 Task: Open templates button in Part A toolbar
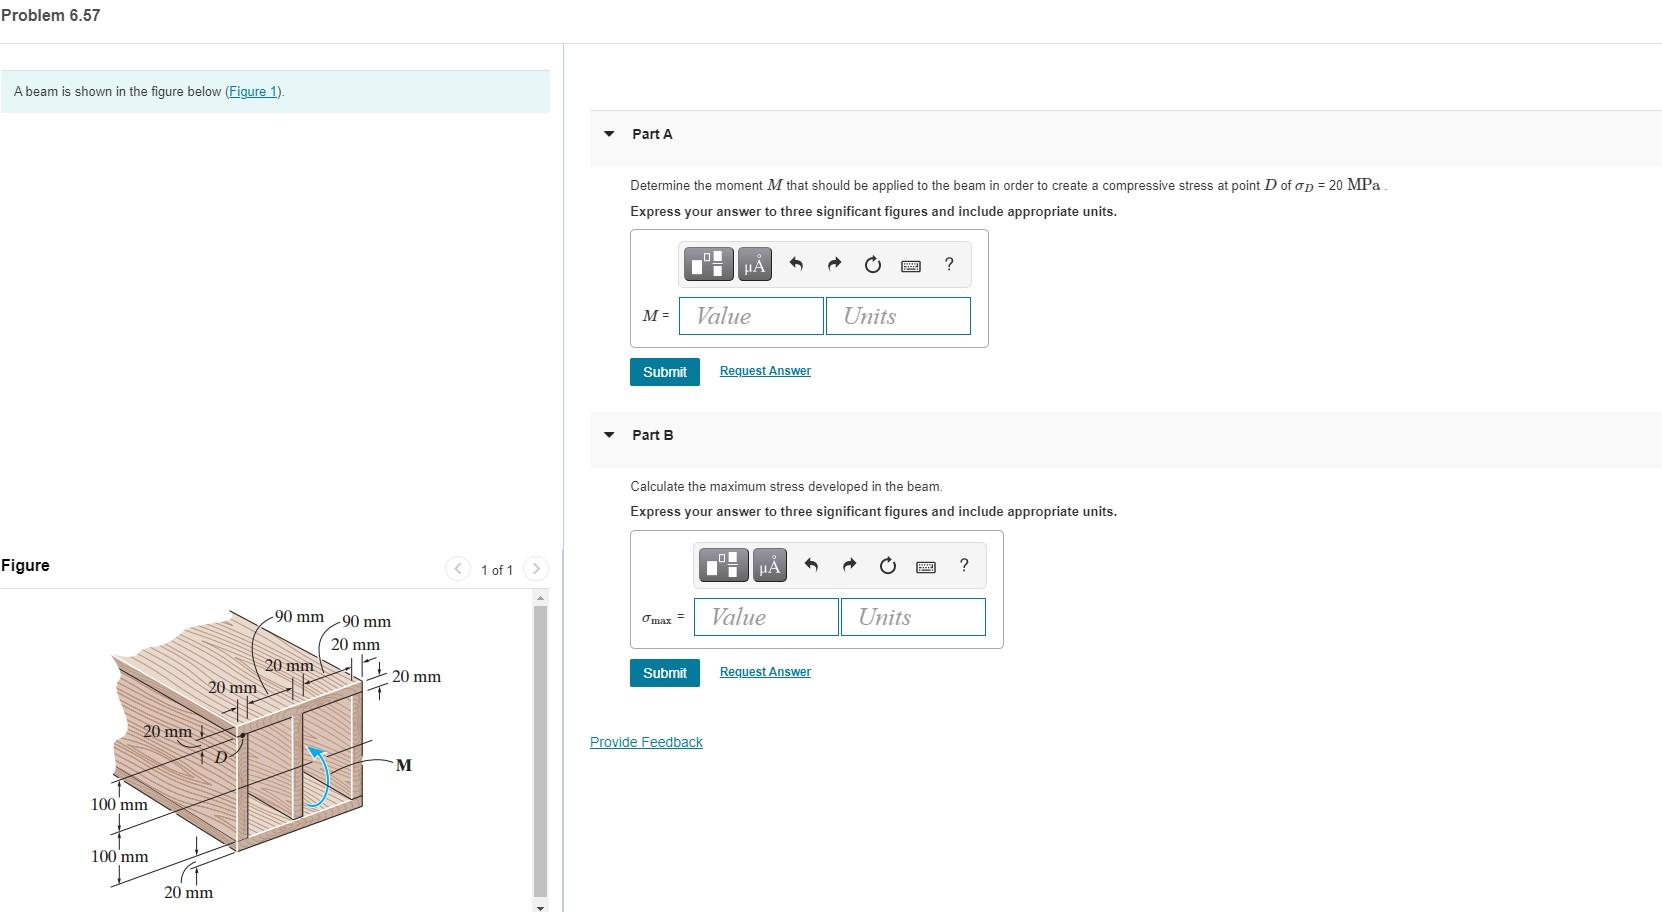709,264
